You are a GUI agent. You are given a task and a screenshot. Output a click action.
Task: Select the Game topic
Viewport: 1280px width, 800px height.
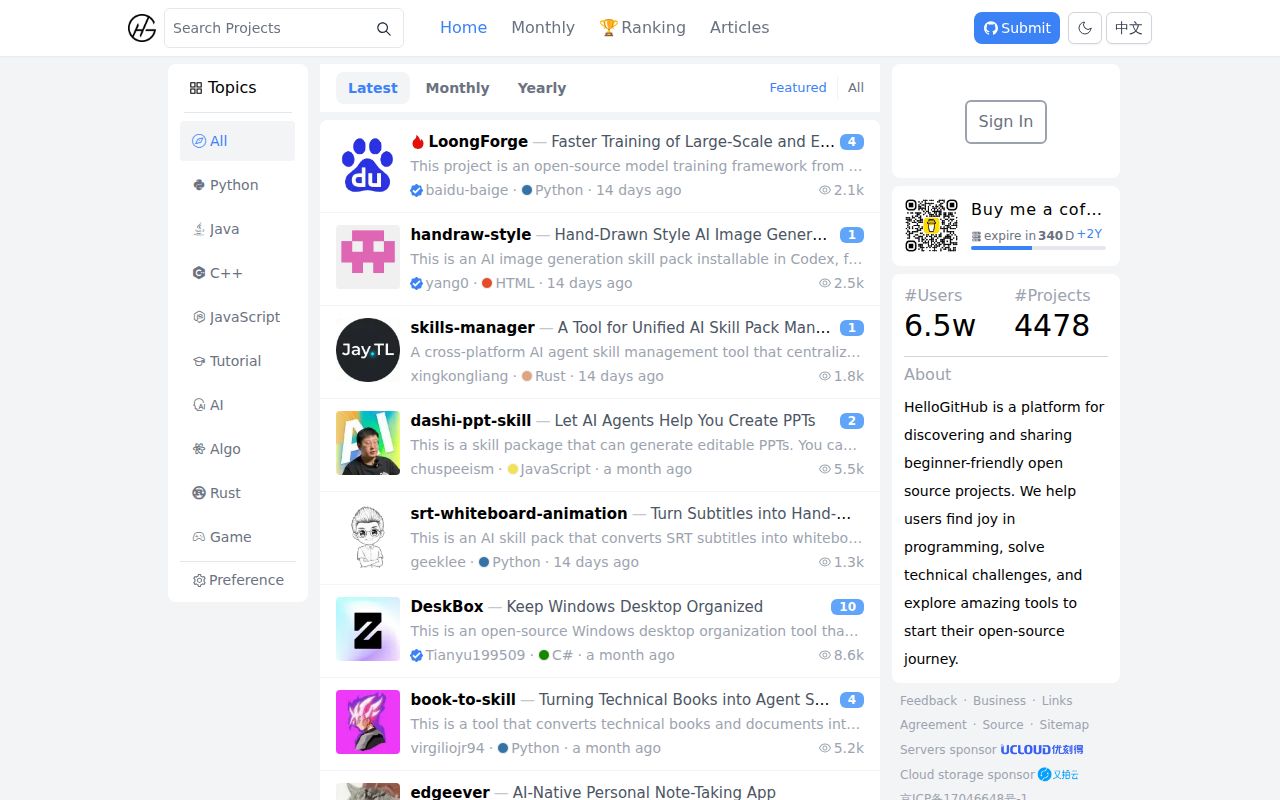click(x=237, y=537)
